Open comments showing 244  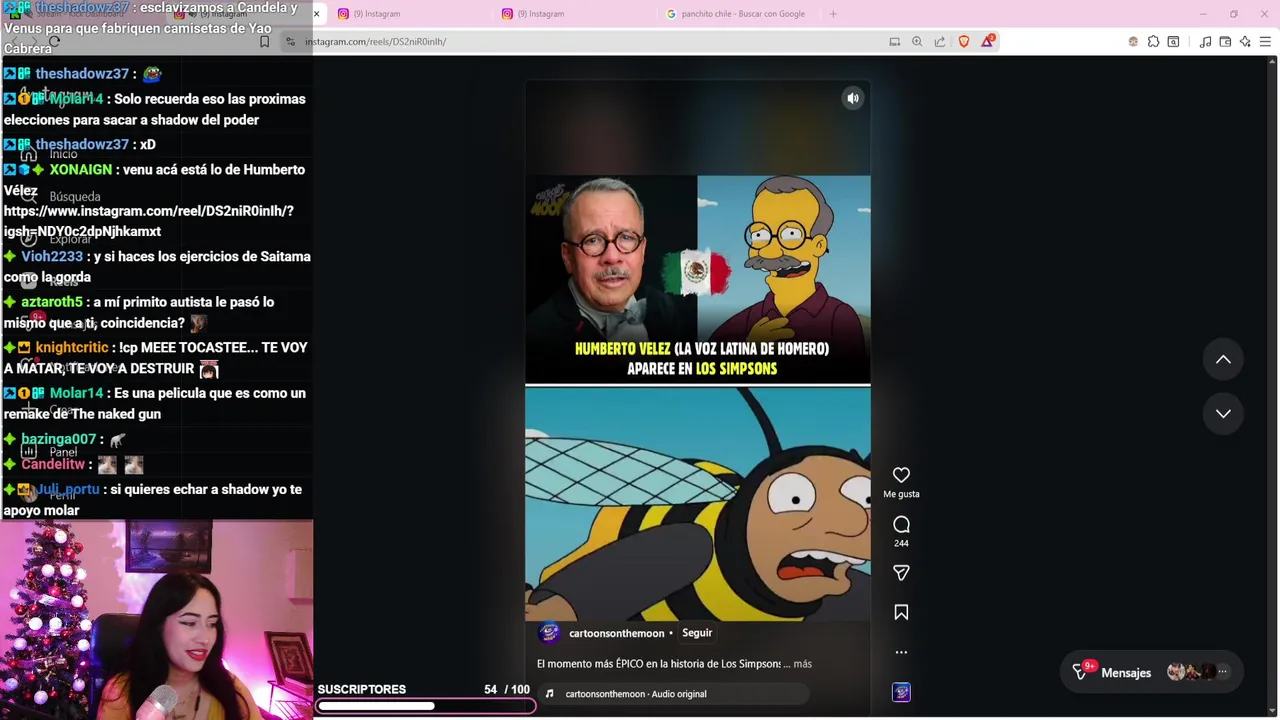[x=901, y=524]
